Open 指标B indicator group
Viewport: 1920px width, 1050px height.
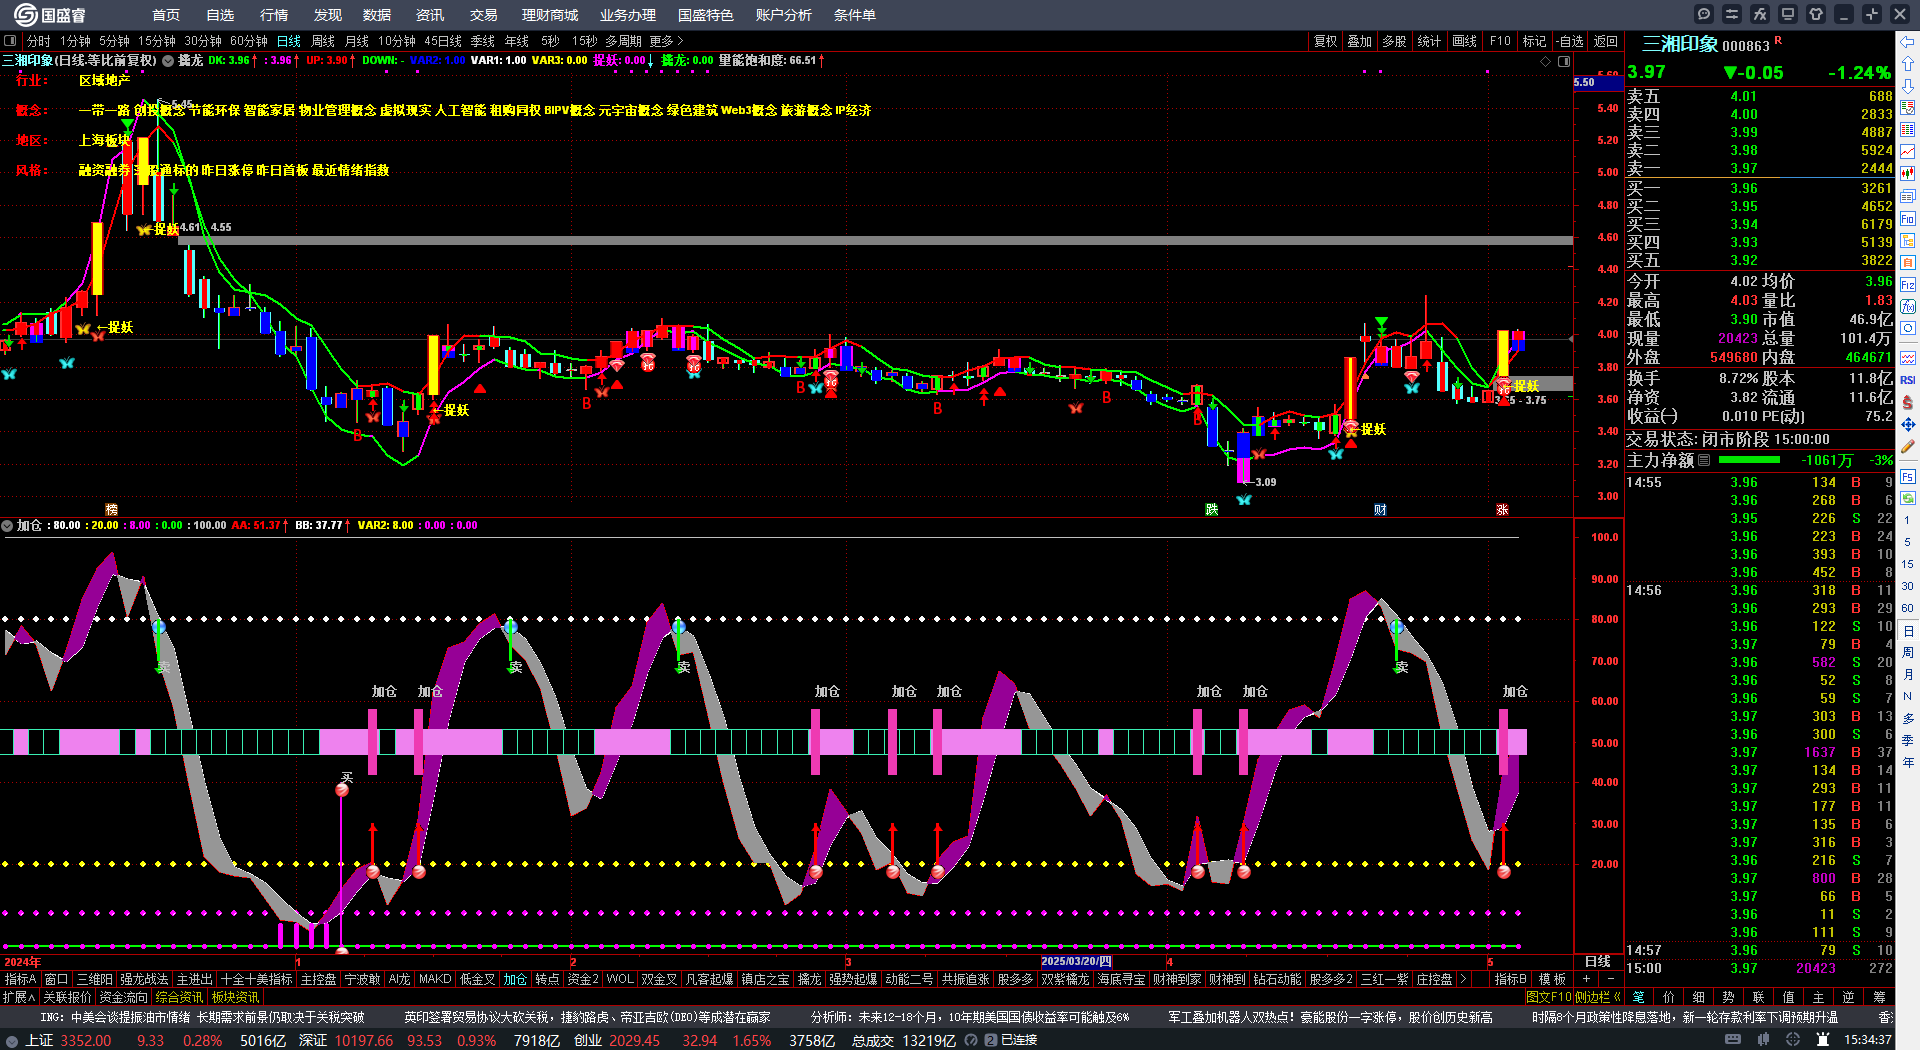tap(1510, 979)
